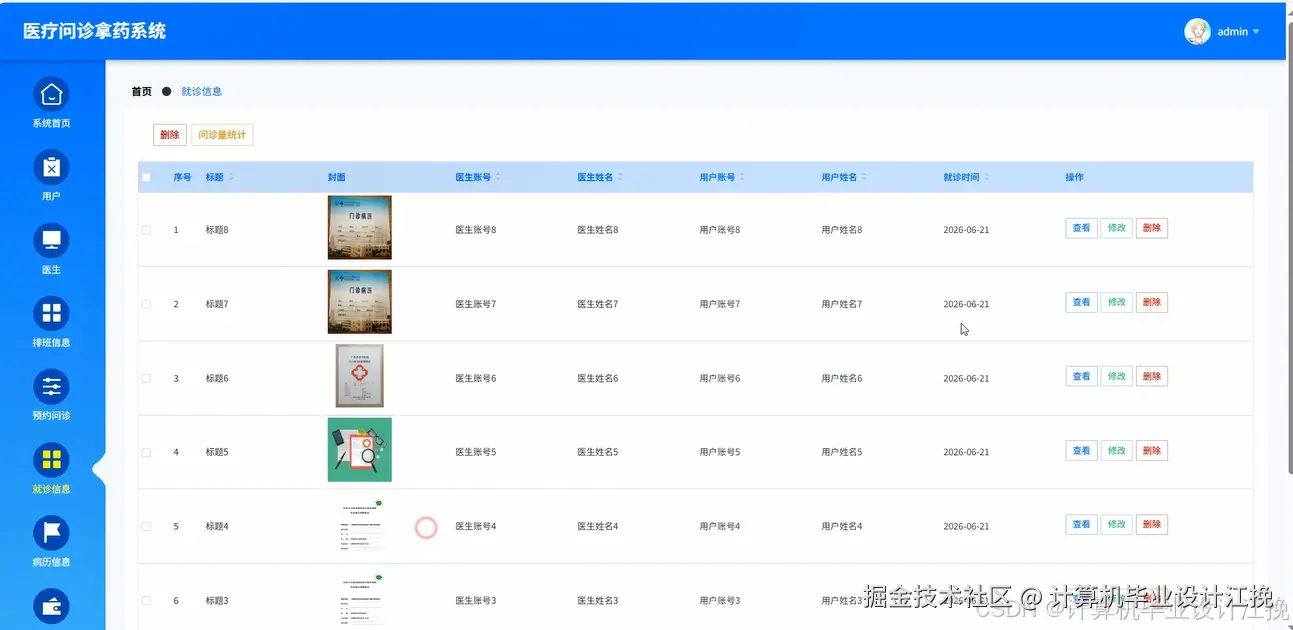Click 查看 on the 标题7 row
1293x630 pixels.
pyautogui.click(x=1080, y=301)
